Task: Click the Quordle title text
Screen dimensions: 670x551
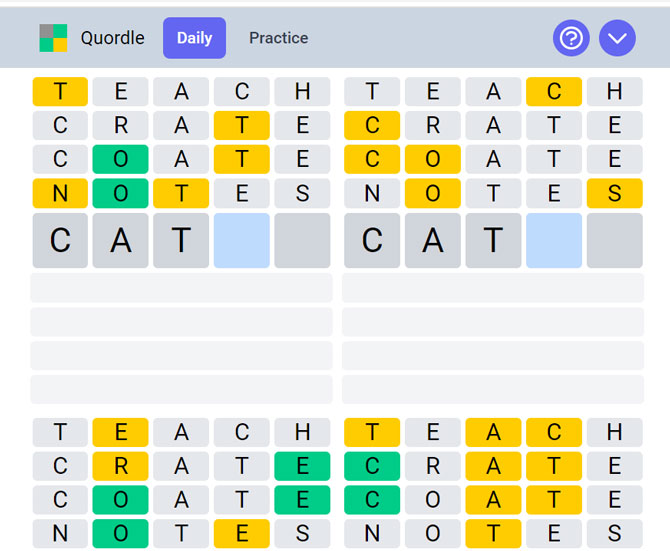Action: point(112,38)
